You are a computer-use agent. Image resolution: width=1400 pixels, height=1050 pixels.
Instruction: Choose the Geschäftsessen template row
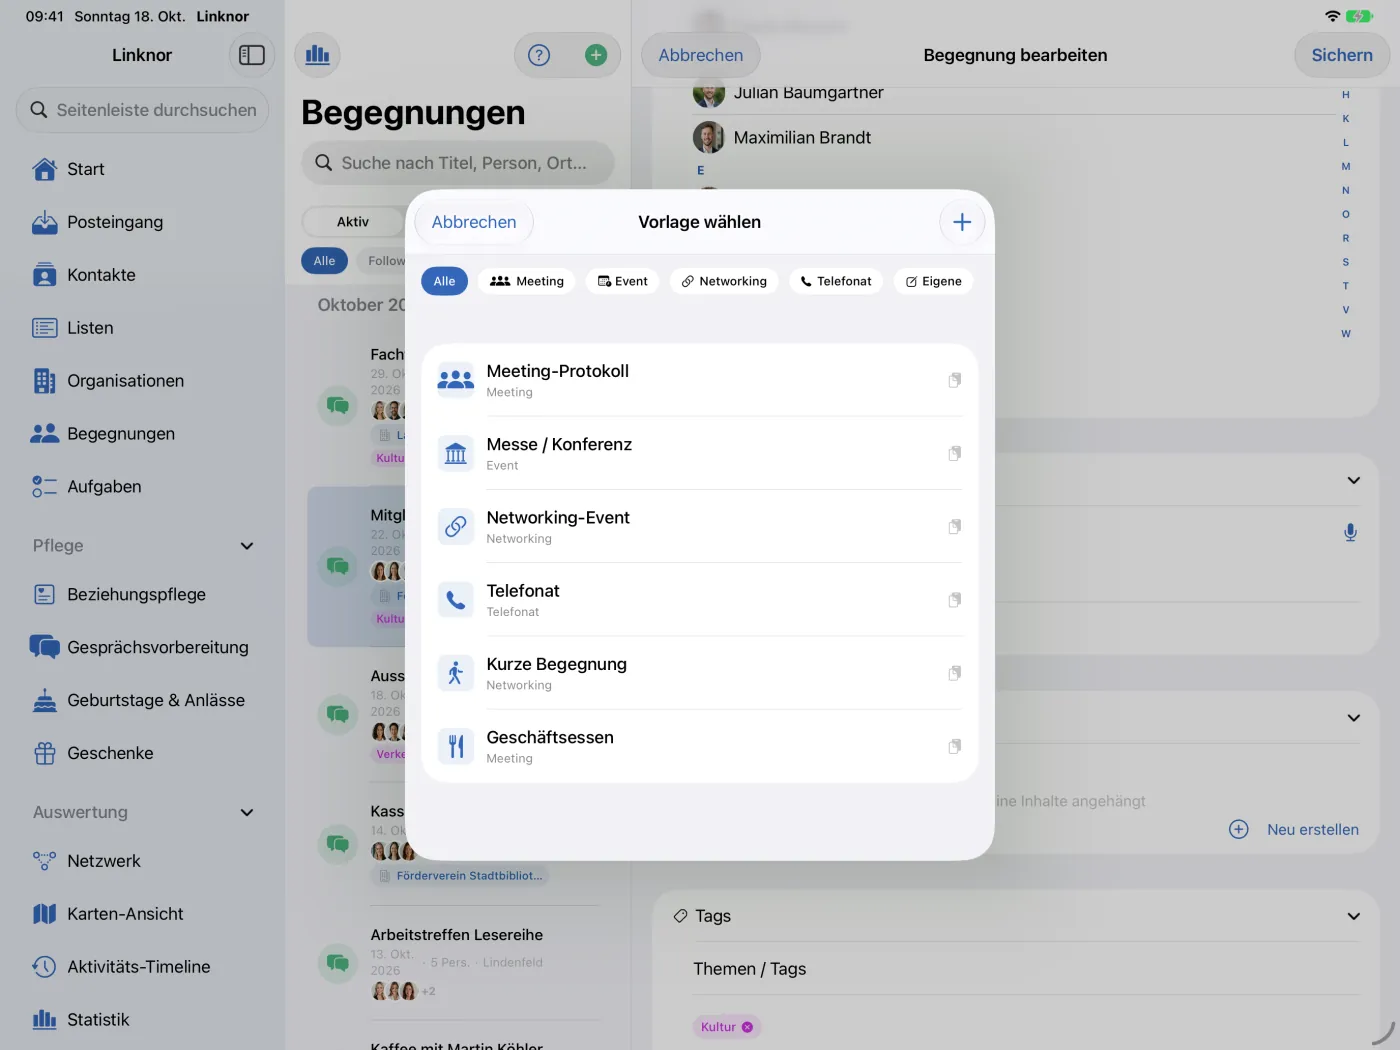700,746
